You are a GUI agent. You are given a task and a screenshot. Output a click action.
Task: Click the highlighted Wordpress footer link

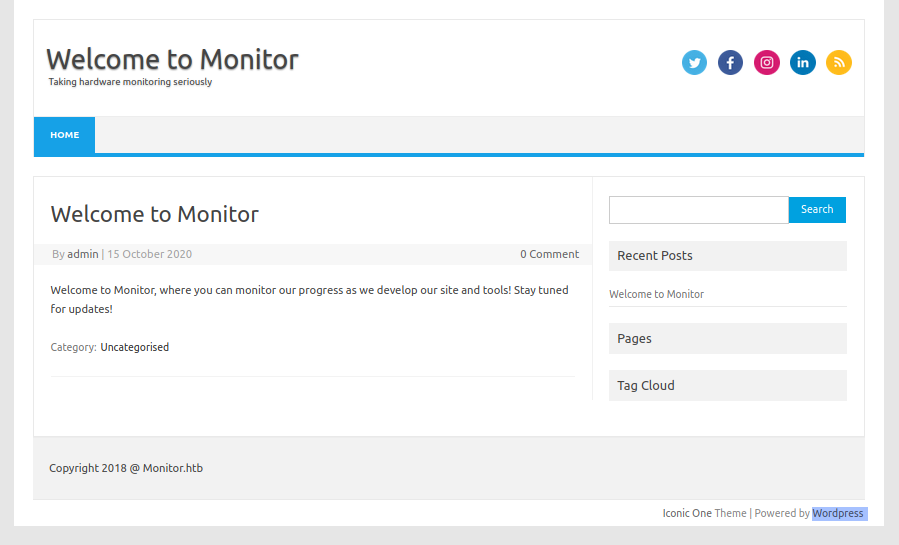coord(837,513)
